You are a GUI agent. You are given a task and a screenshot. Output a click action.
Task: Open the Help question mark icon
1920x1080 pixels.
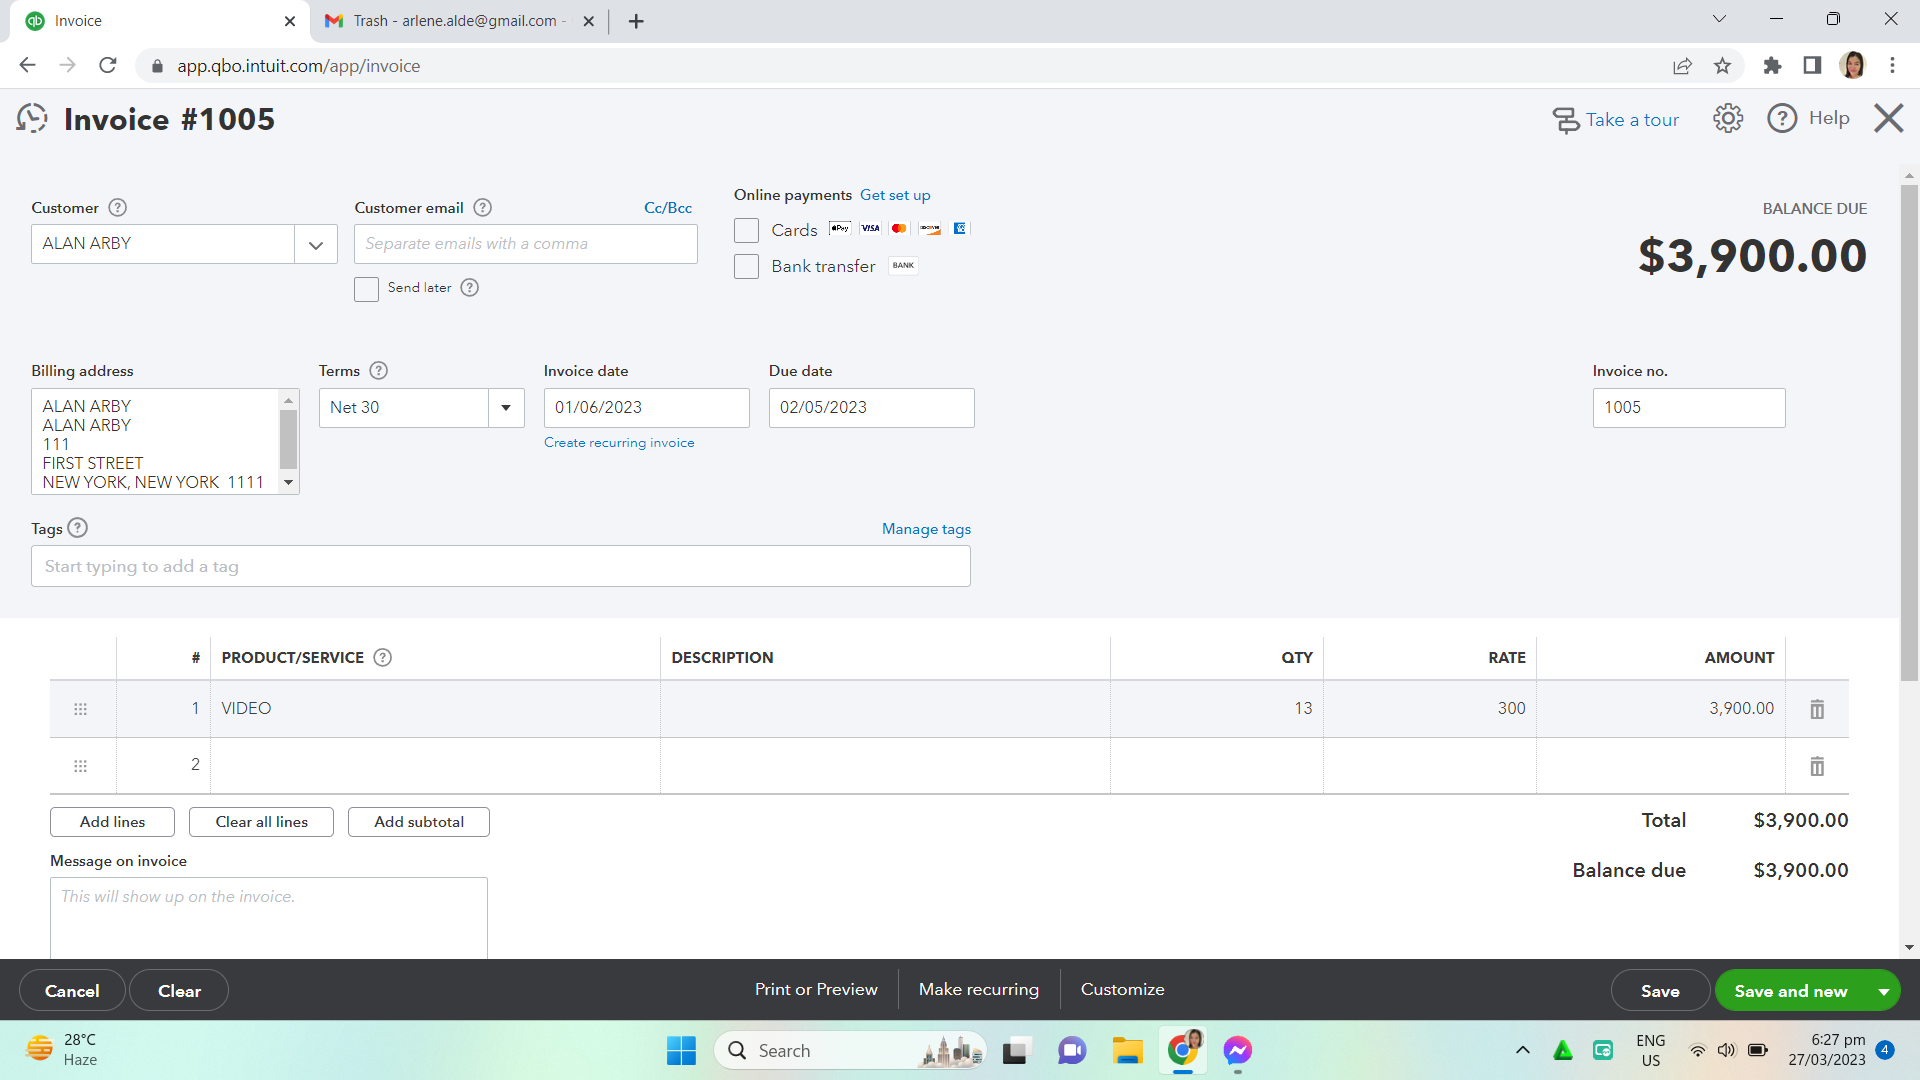coord(1782,119)
